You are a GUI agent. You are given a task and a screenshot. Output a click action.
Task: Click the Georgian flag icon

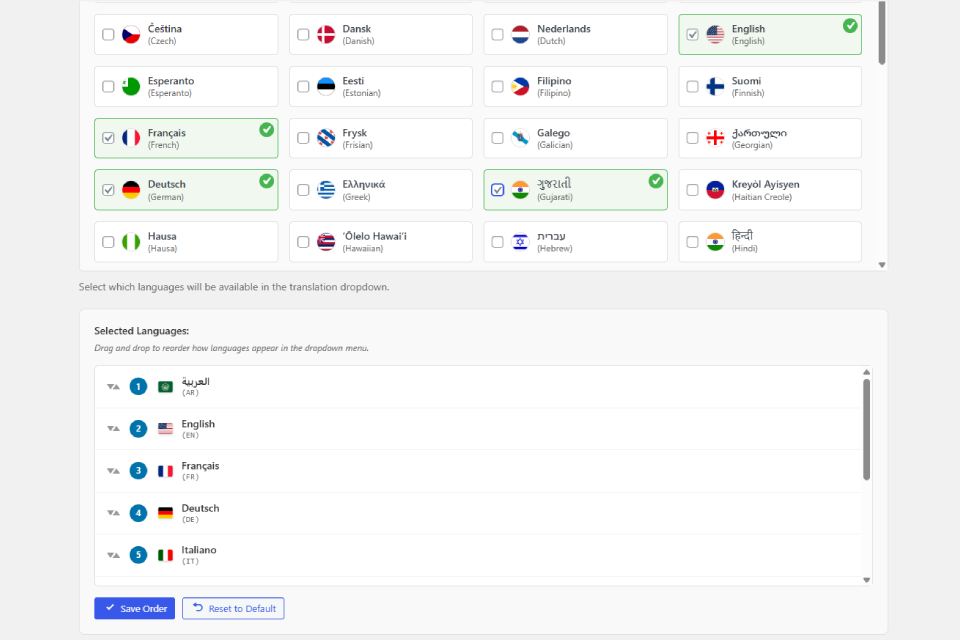coord(715,138)
